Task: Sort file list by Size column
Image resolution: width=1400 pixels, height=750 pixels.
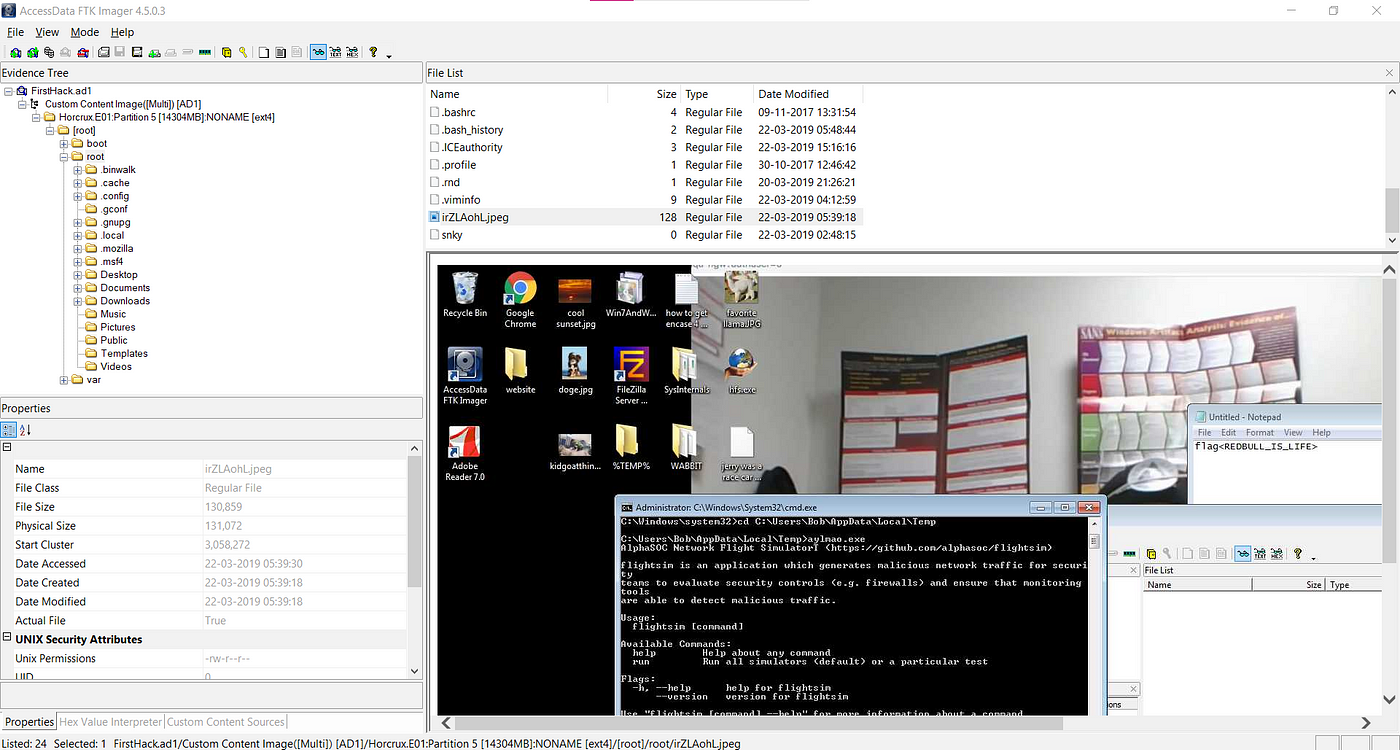Action: (644, 94)
